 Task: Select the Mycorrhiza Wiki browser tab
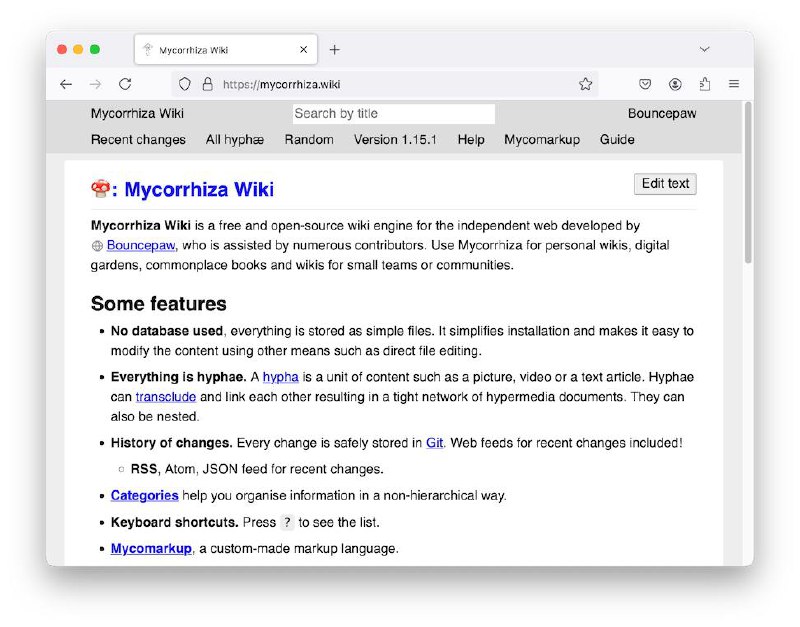coord(226,49)
